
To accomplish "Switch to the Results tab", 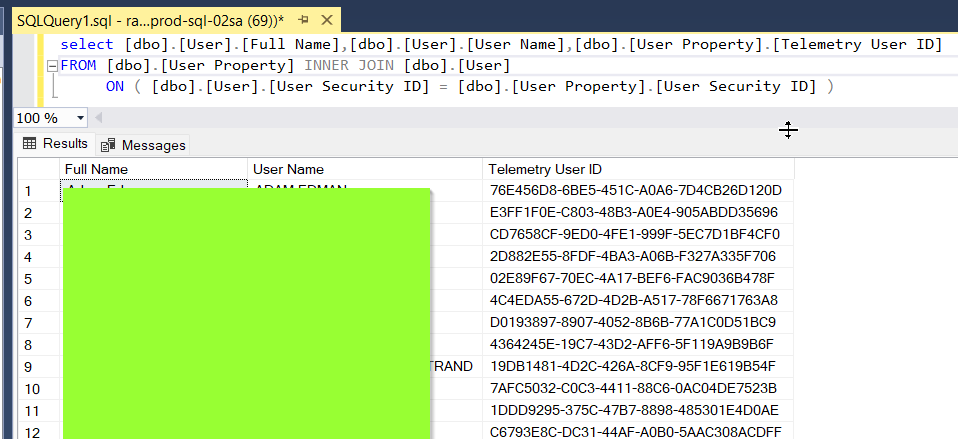I will click(56, 144).
